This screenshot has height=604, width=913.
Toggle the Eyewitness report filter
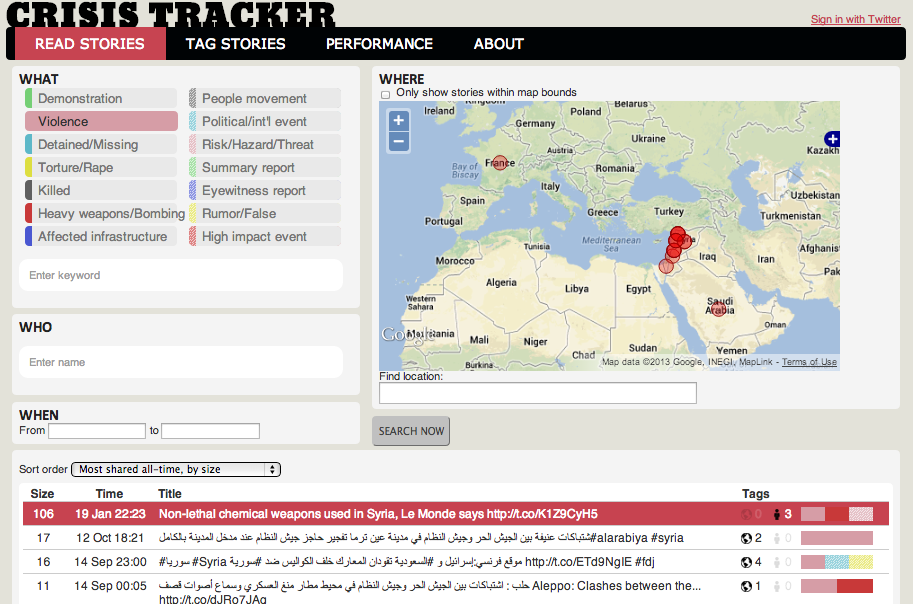click(x=264, y=190)
